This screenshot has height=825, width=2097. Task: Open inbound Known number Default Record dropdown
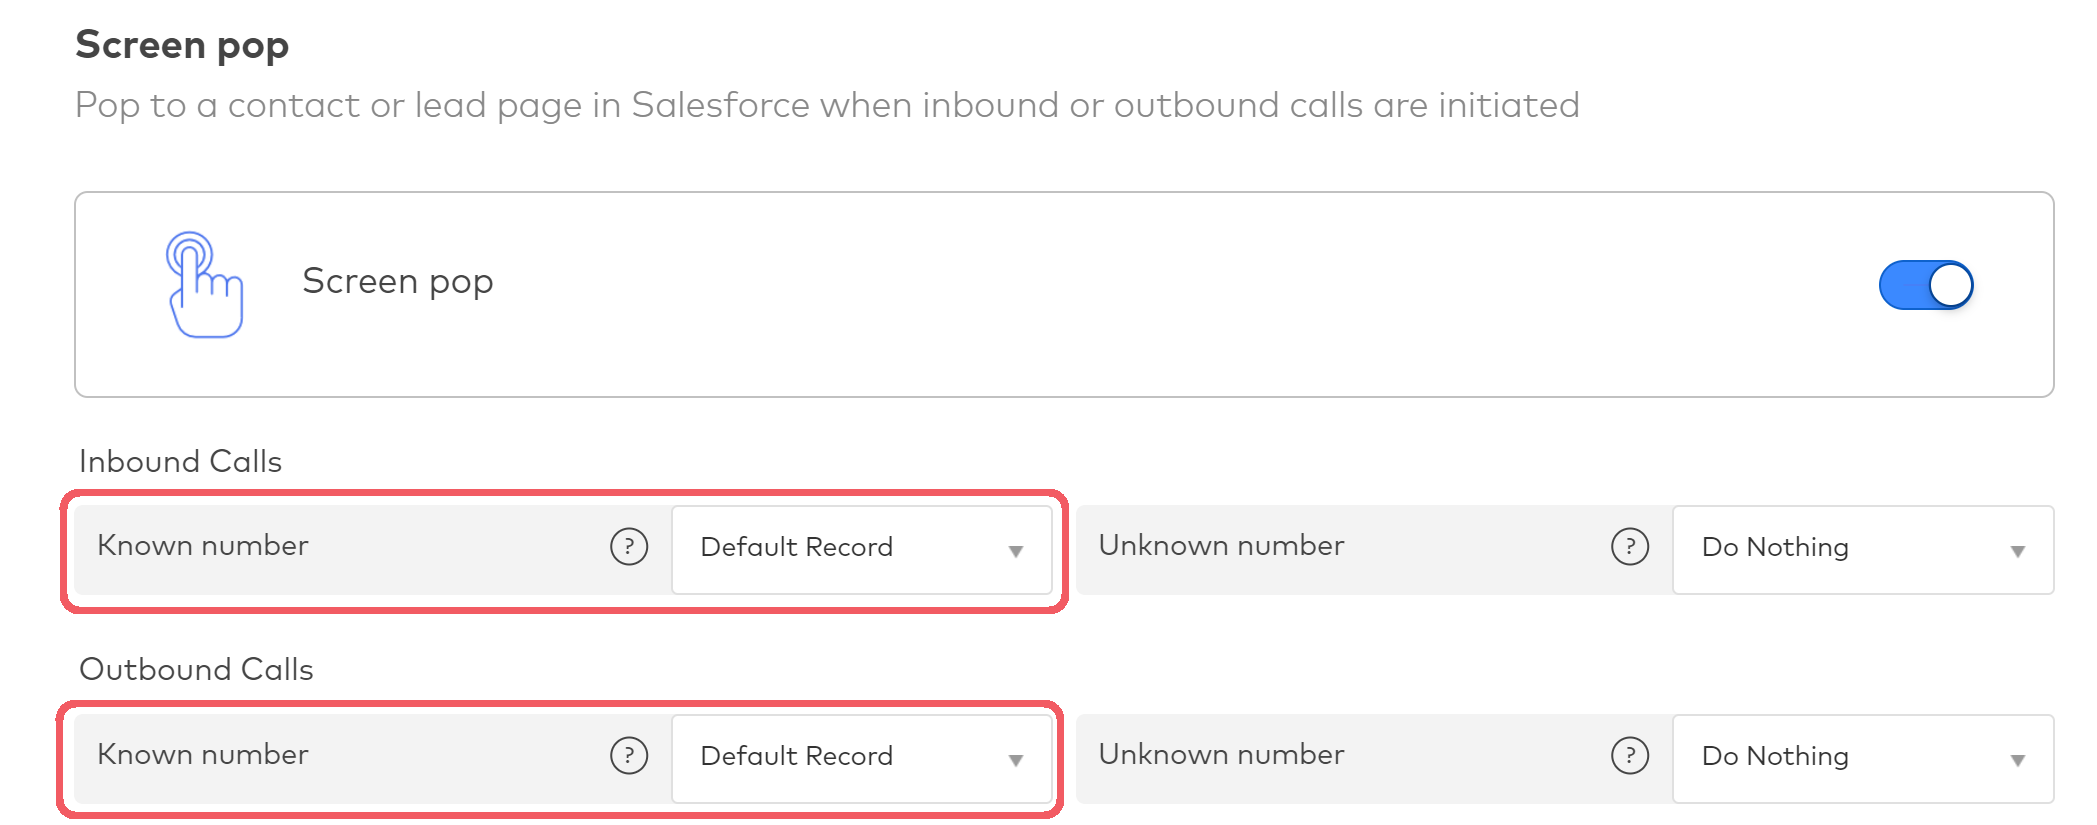861,549
